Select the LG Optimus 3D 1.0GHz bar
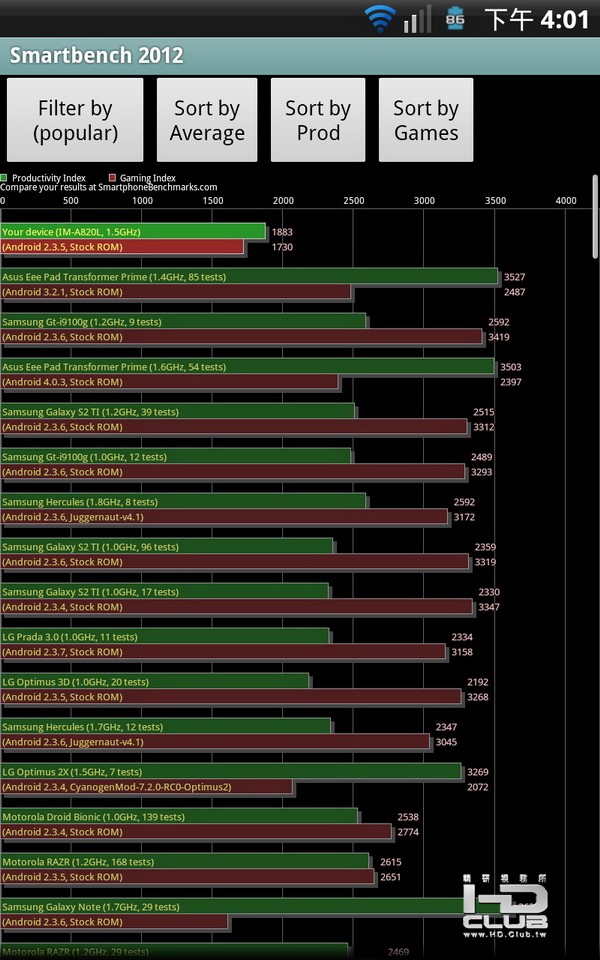This screenshot has width=600, height=960. [x=155, y=681]
